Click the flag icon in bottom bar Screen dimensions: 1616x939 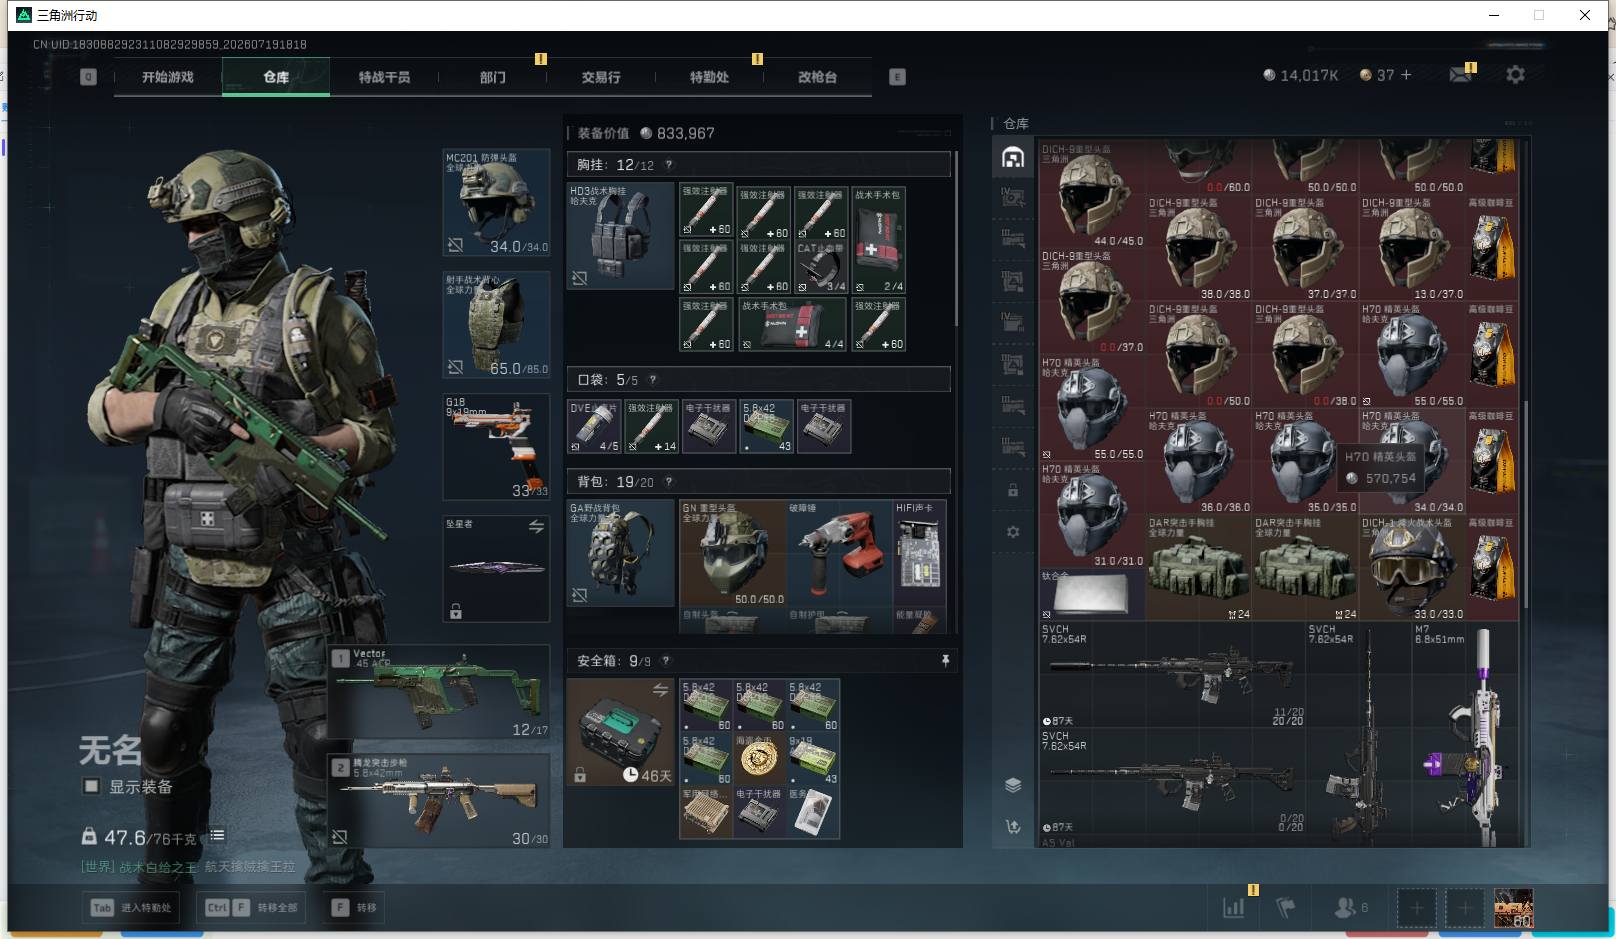[x=1286, y=908]
